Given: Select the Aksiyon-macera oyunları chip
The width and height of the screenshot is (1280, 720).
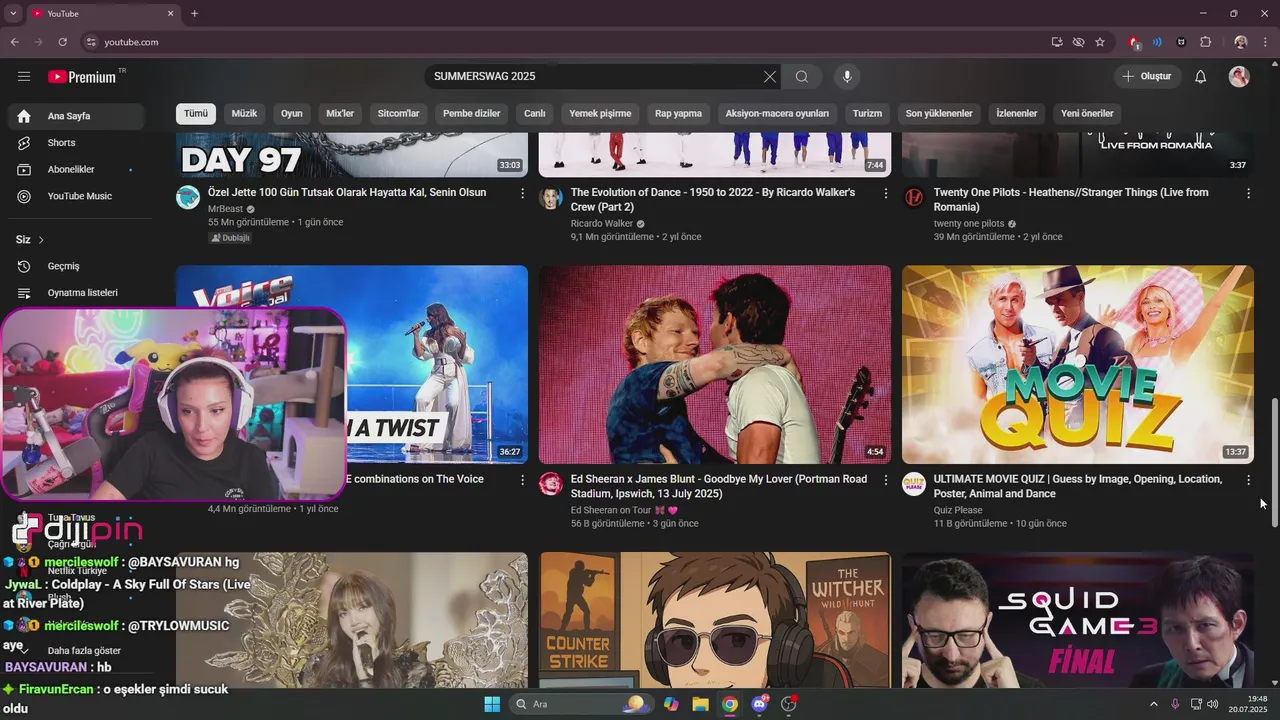Looking at the screenshot, I should [777, 113].
